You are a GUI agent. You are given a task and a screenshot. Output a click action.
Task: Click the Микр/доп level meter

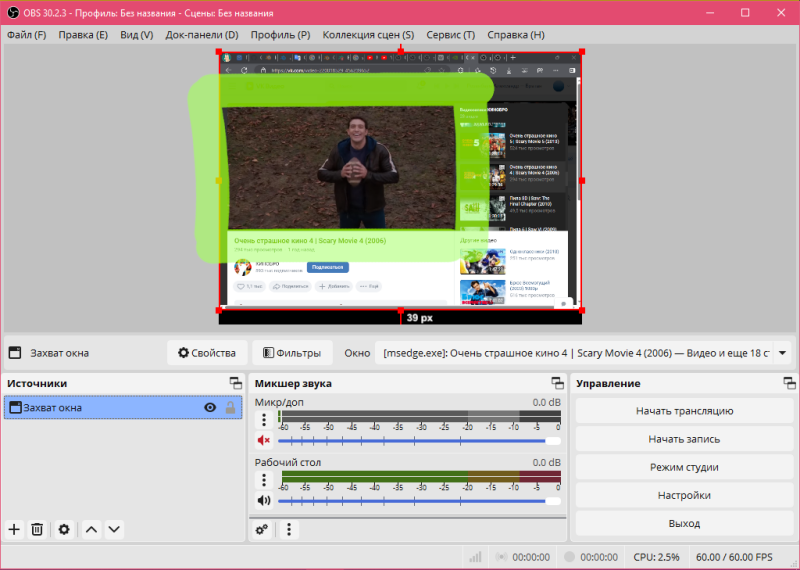419,416
